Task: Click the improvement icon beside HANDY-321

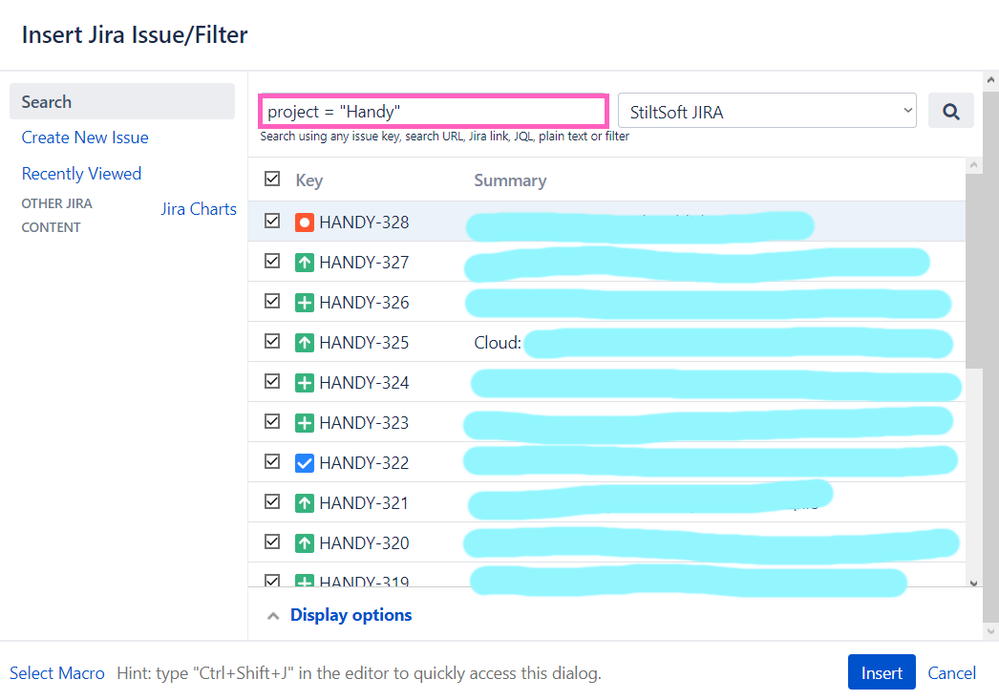Action: [305, 503]
